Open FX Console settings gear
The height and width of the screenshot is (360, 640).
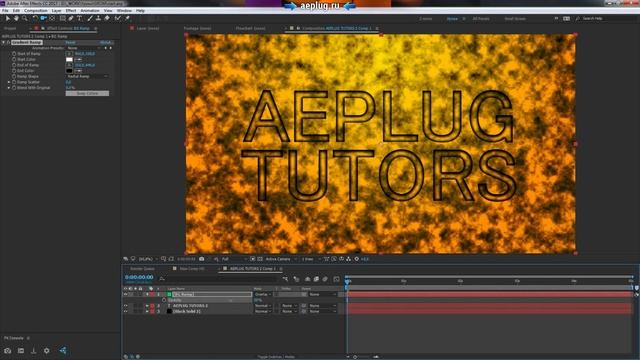tap(47, 351)
